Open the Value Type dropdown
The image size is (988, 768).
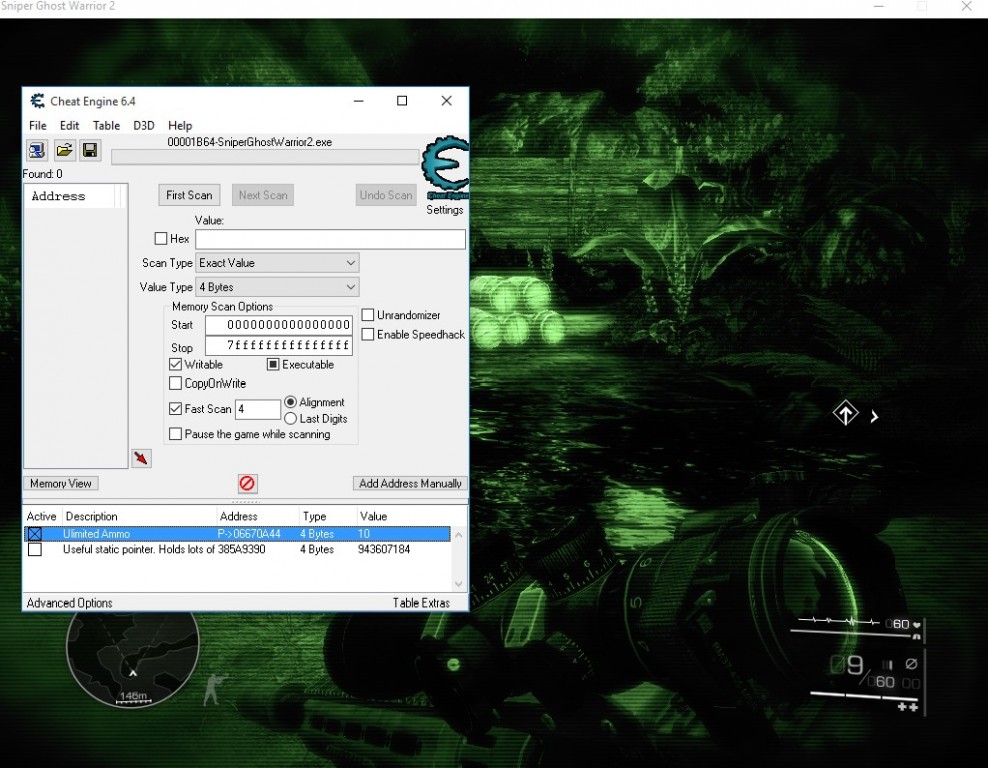(x=277, y=287)
